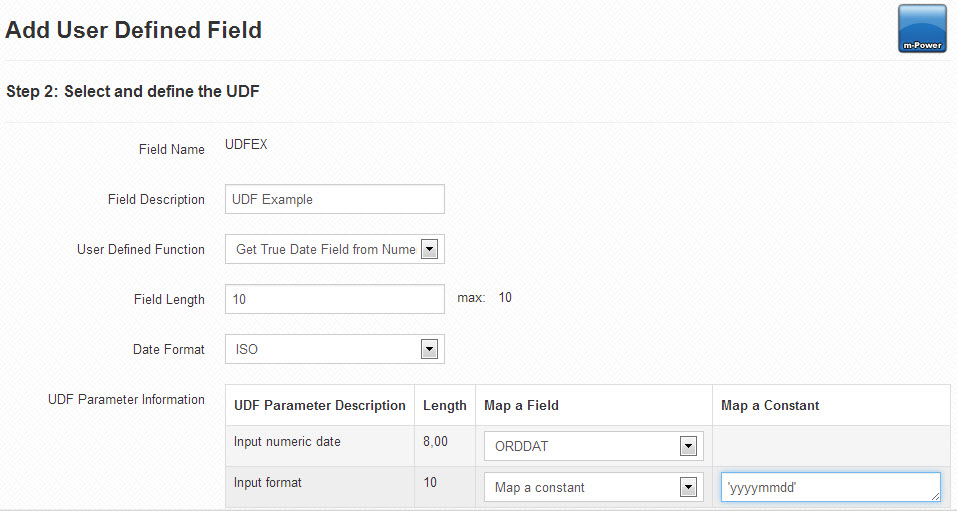Click the 'User Defined Function' label
The image size is (957, 511).
(140, 249)
